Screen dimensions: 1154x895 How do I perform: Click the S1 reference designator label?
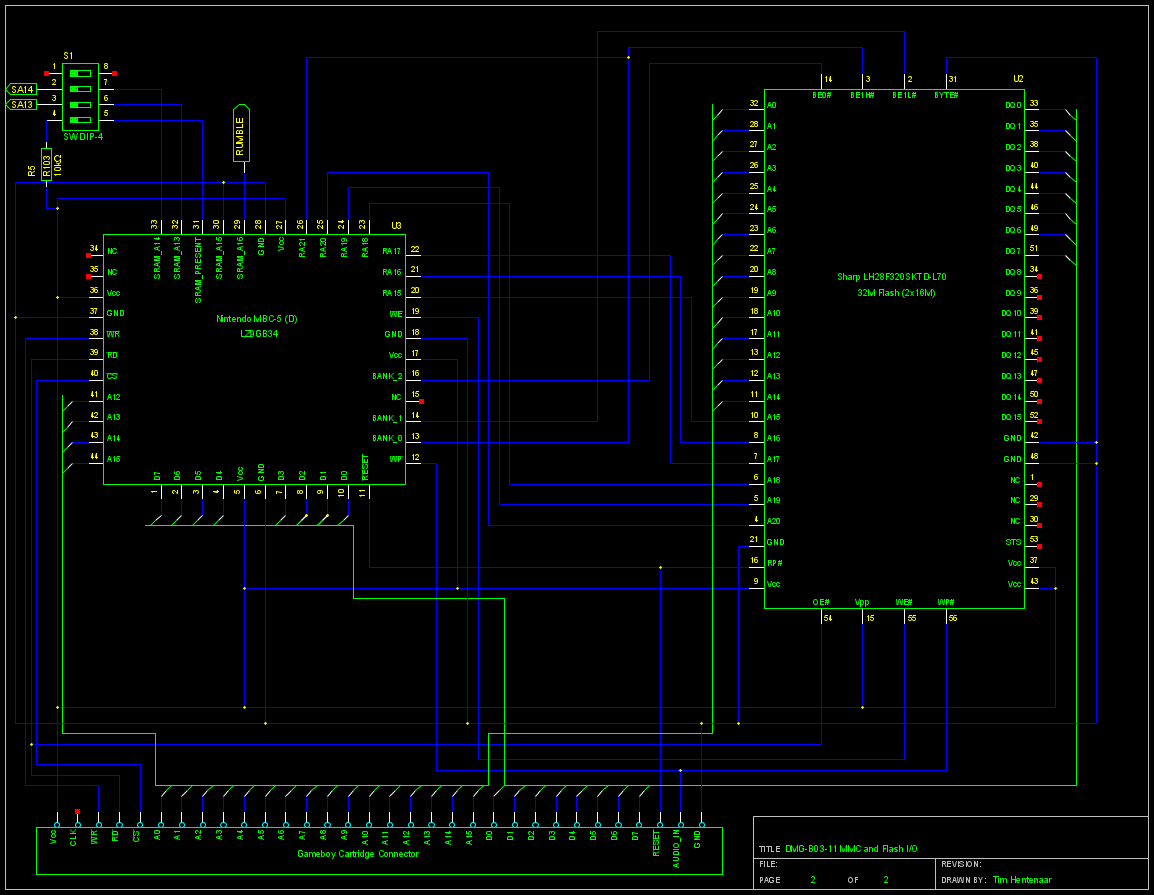click(x=68, y=56)
